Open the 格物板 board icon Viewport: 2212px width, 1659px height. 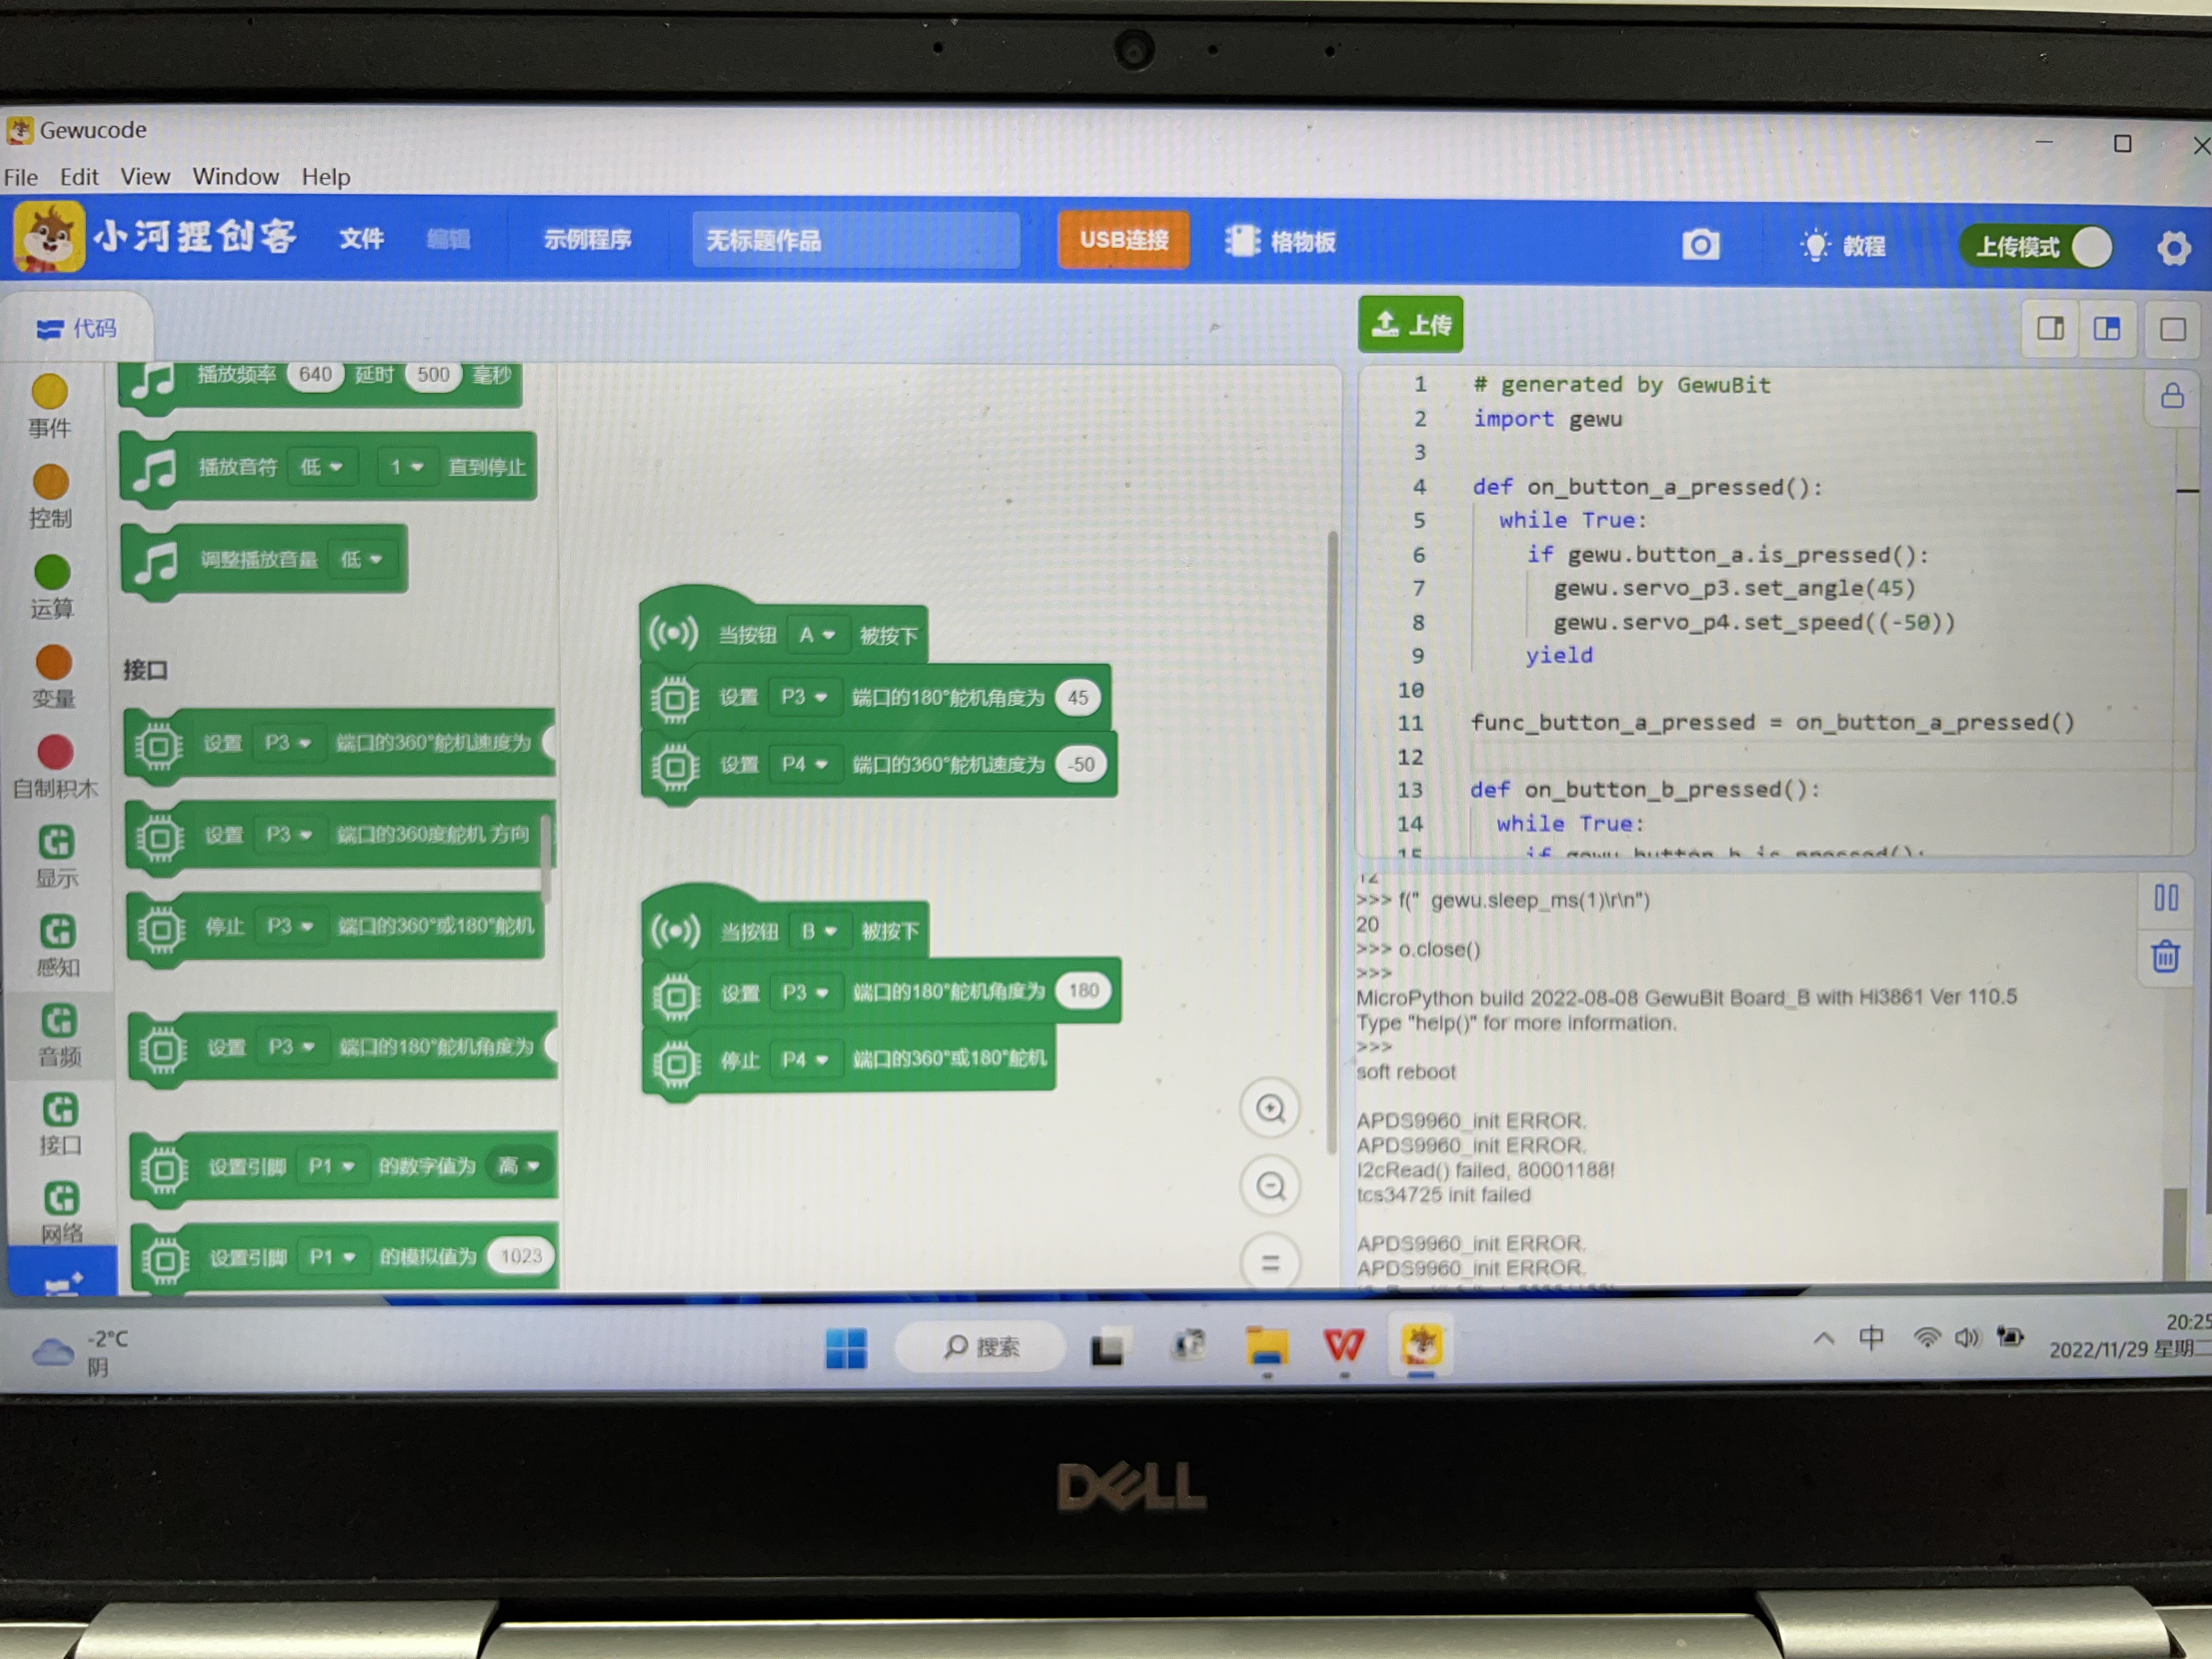[x=1281, y=241]
